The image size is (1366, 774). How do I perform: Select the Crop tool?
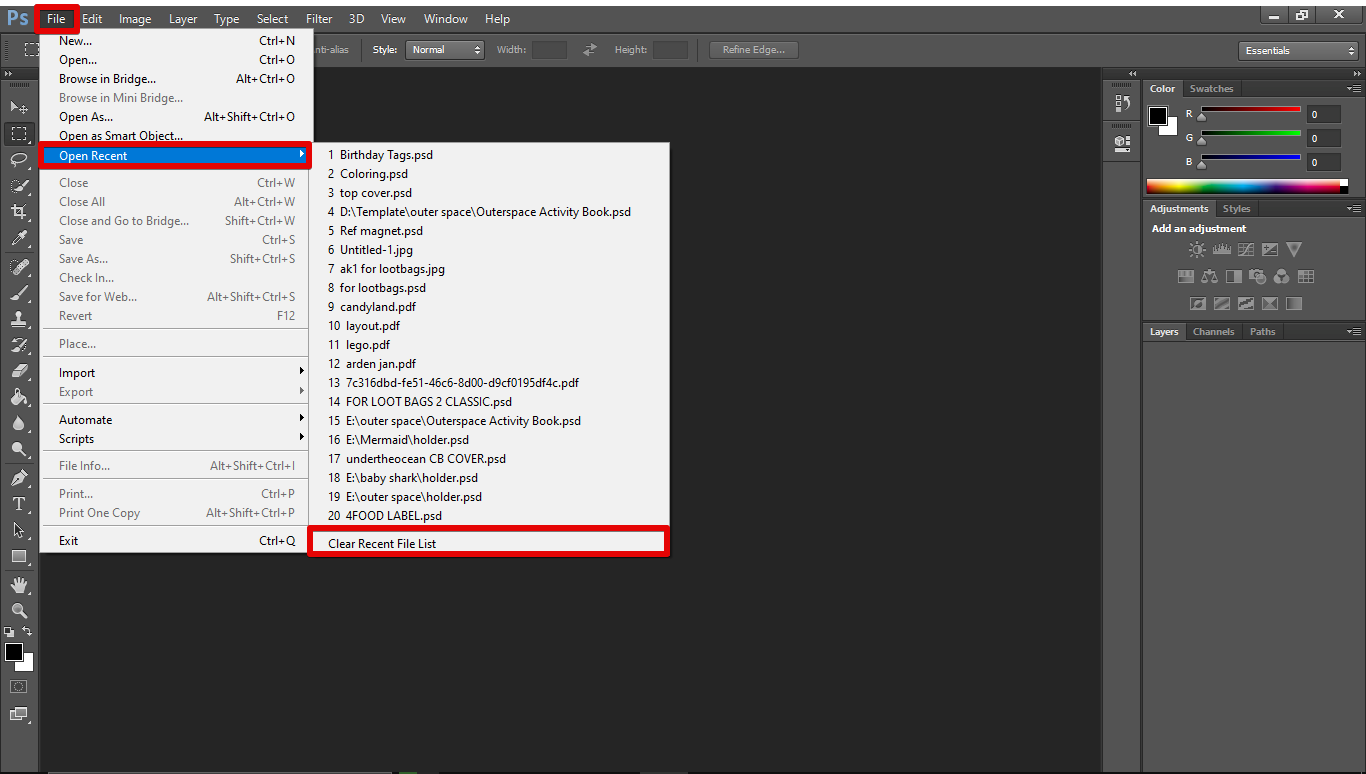click(19, 212)
